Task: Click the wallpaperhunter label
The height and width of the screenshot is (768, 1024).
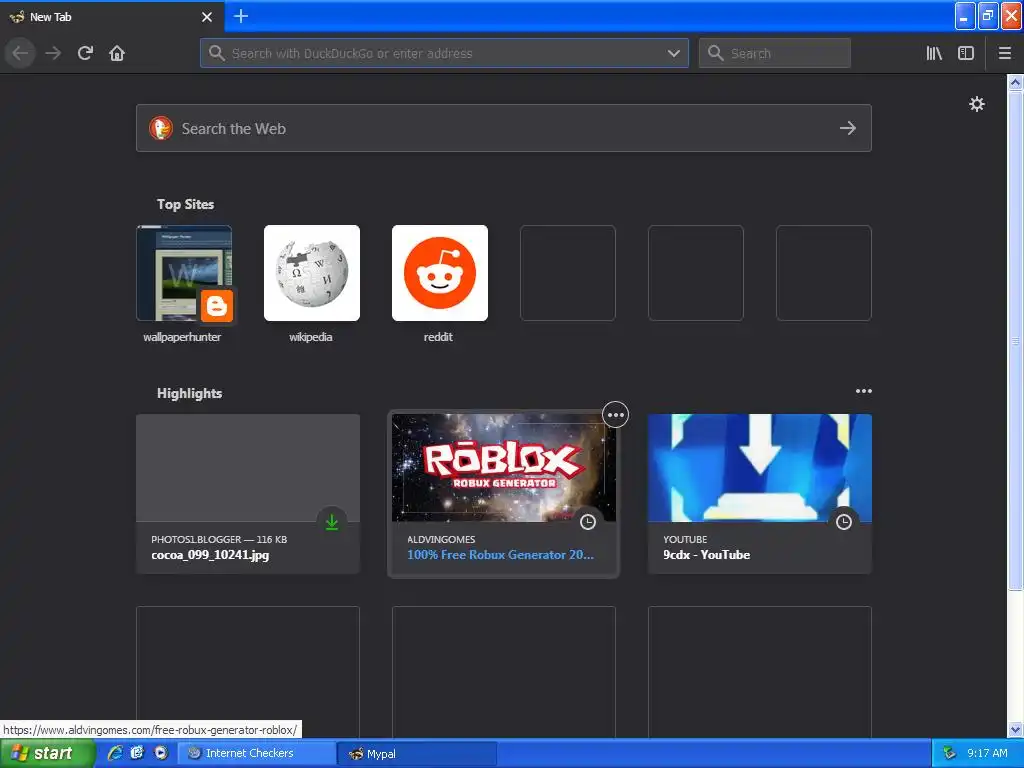Action: (182, 337)
